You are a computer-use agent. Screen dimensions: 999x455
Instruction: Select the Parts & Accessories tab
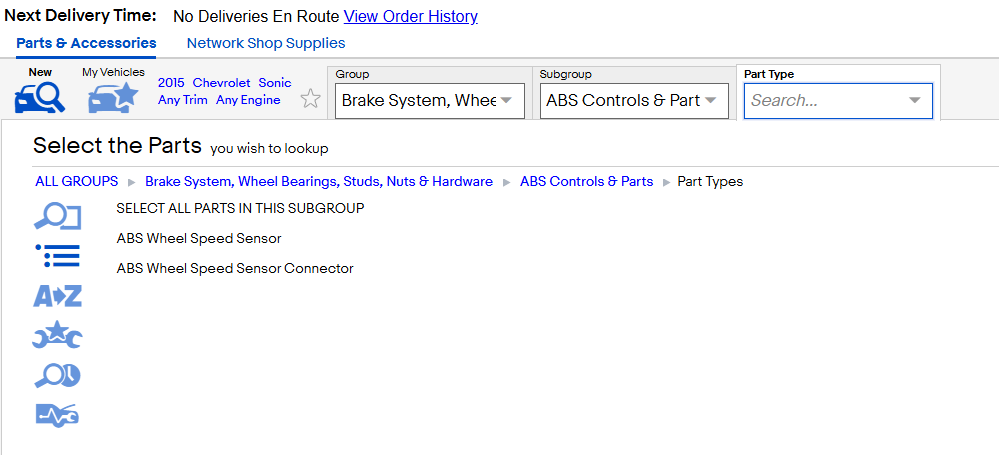click(86, 43)
